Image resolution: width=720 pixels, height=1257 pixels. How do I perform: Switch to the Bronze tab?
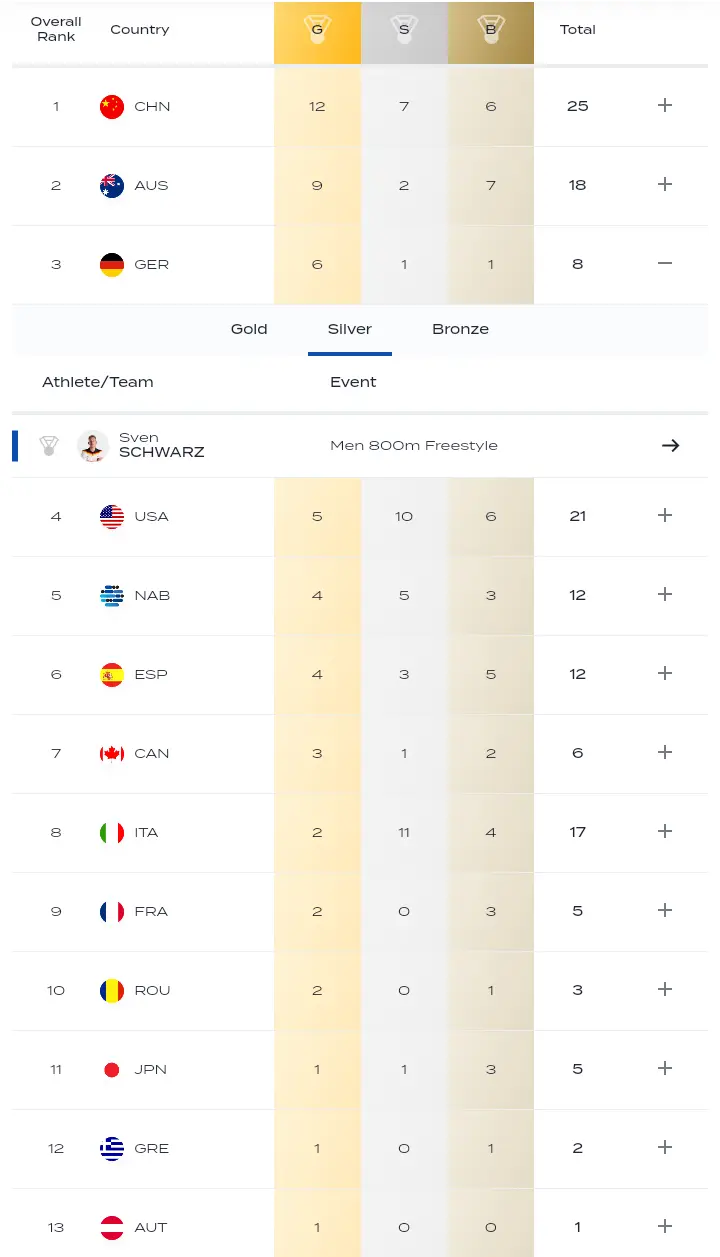coord(460,329)
